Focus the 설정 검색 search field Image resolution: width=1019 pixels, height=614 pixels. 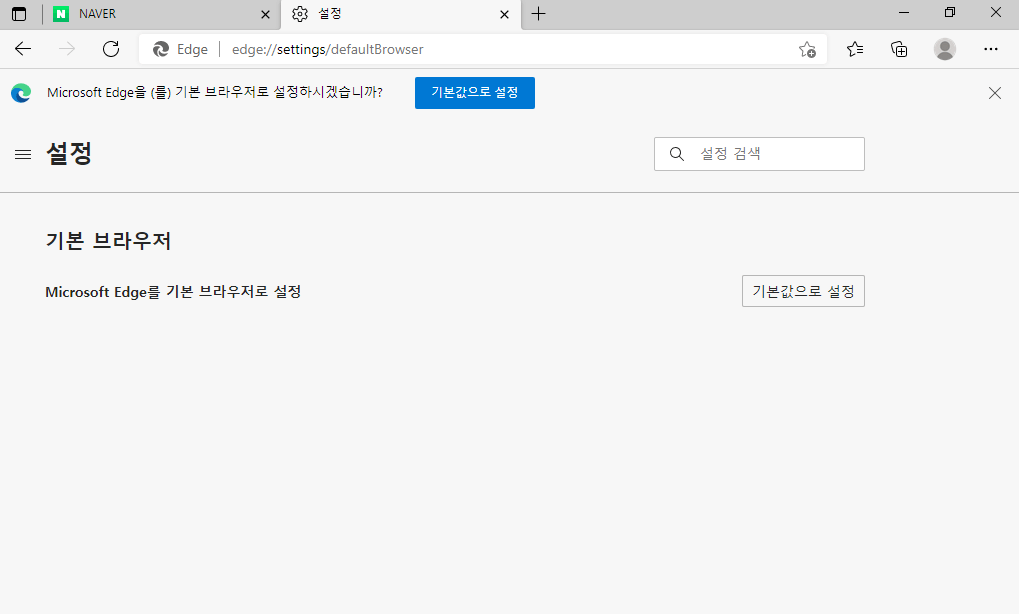pos(759,154)
